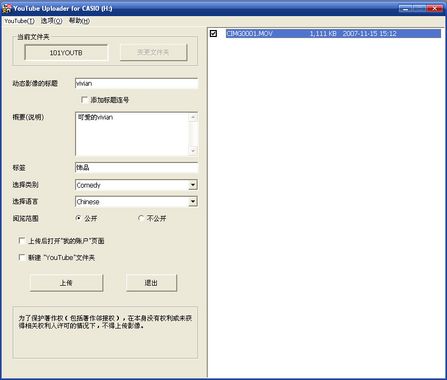The image size is (447, 380).
Task: Click the 1,111 KB file size
Action: 323,33
